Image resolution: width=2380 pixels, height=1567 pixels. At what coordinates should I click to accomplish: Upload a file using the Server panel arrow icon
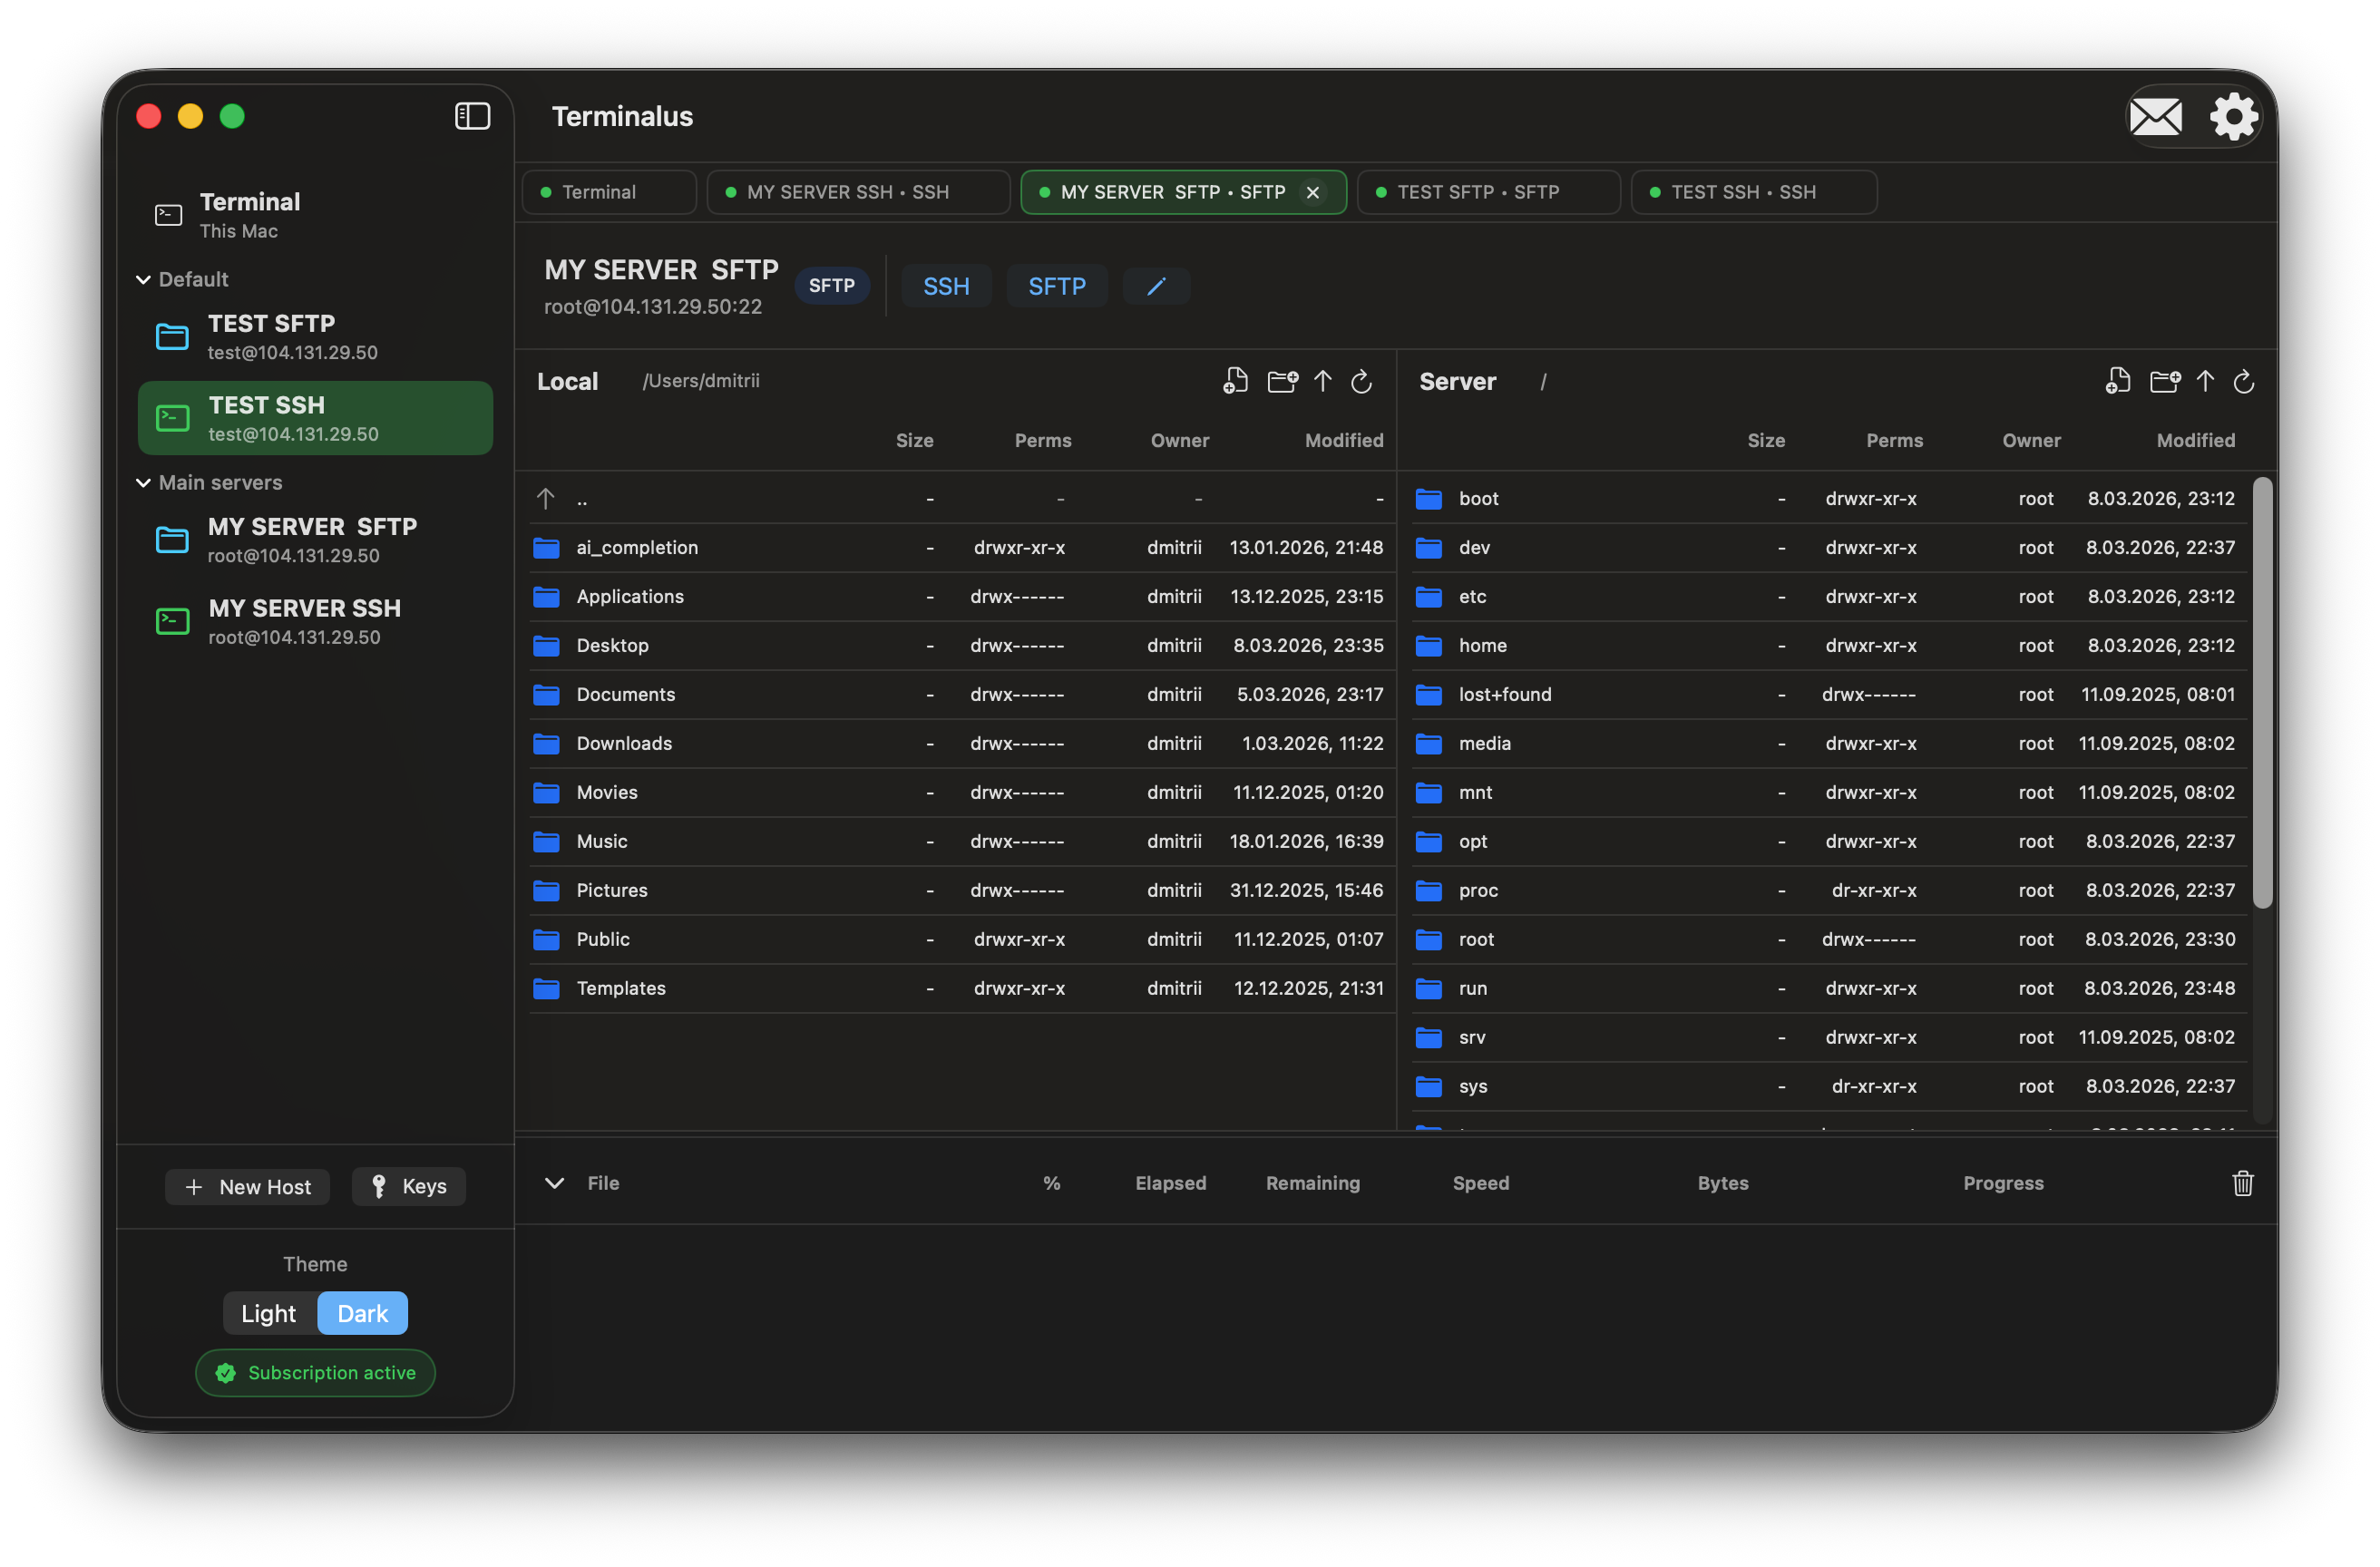point(2205,381)
